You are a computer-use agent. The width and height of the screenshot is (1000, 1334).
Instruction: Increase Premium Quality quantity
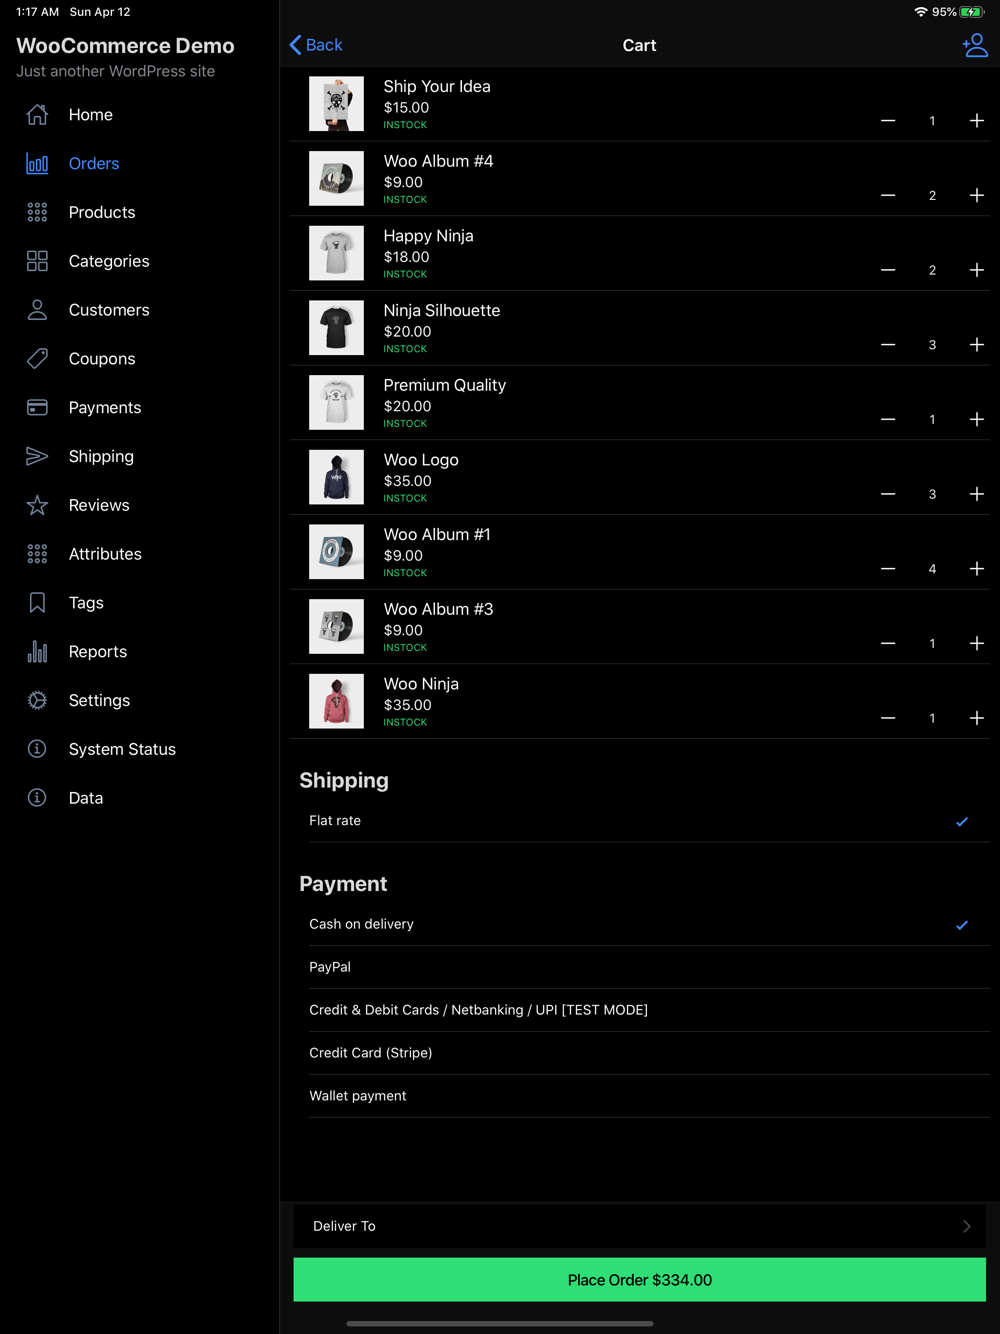coord(977,420)
